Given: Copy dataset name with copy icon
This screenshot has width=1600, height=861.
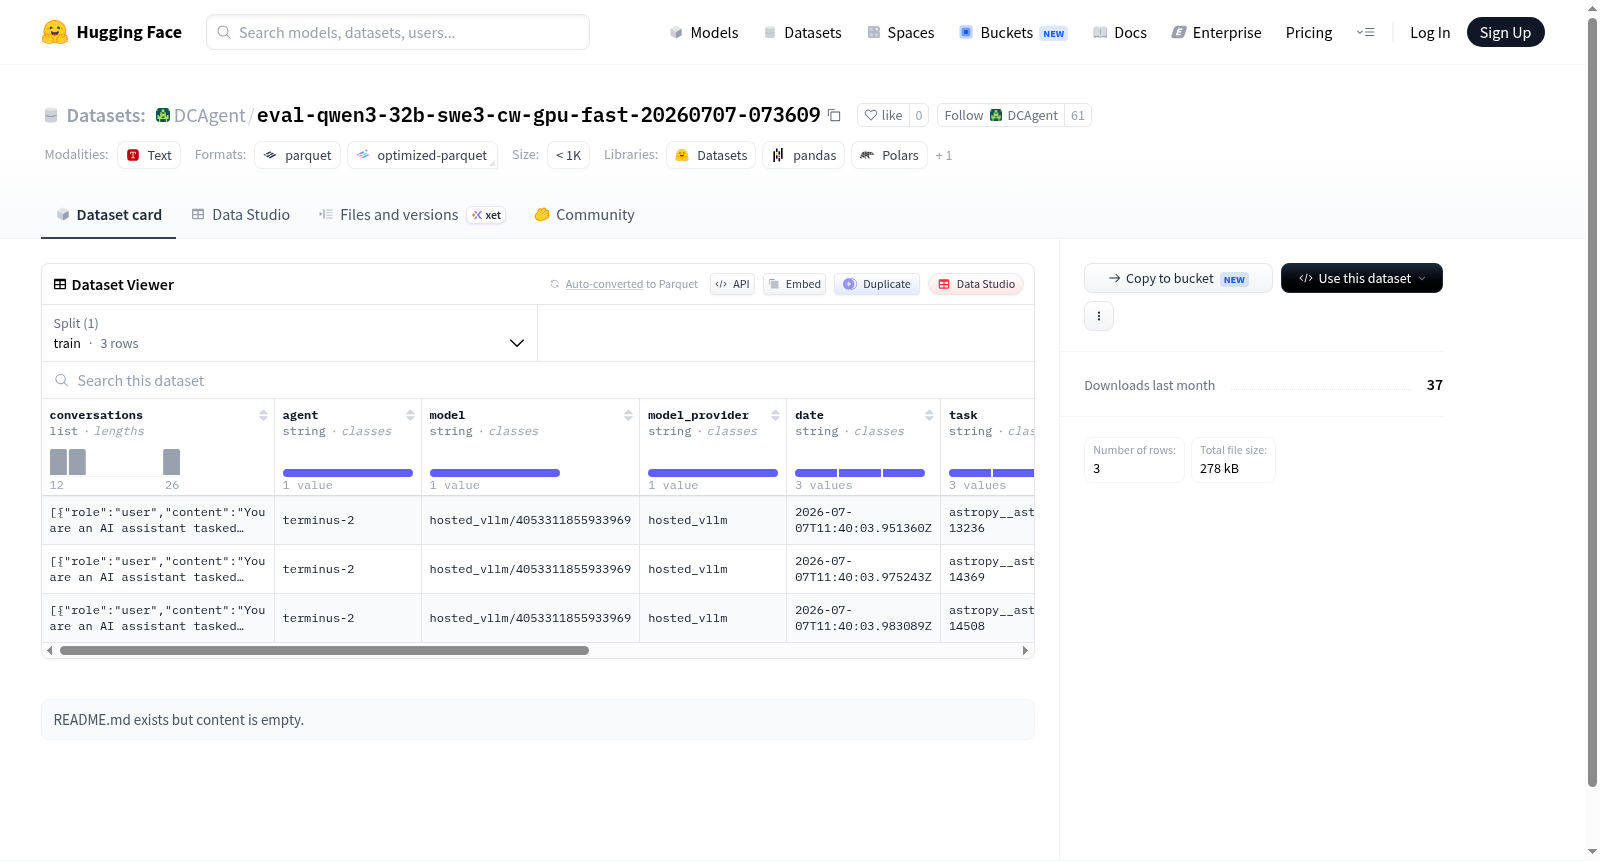Looking at the screenshot, I should (x=834, y=115).
